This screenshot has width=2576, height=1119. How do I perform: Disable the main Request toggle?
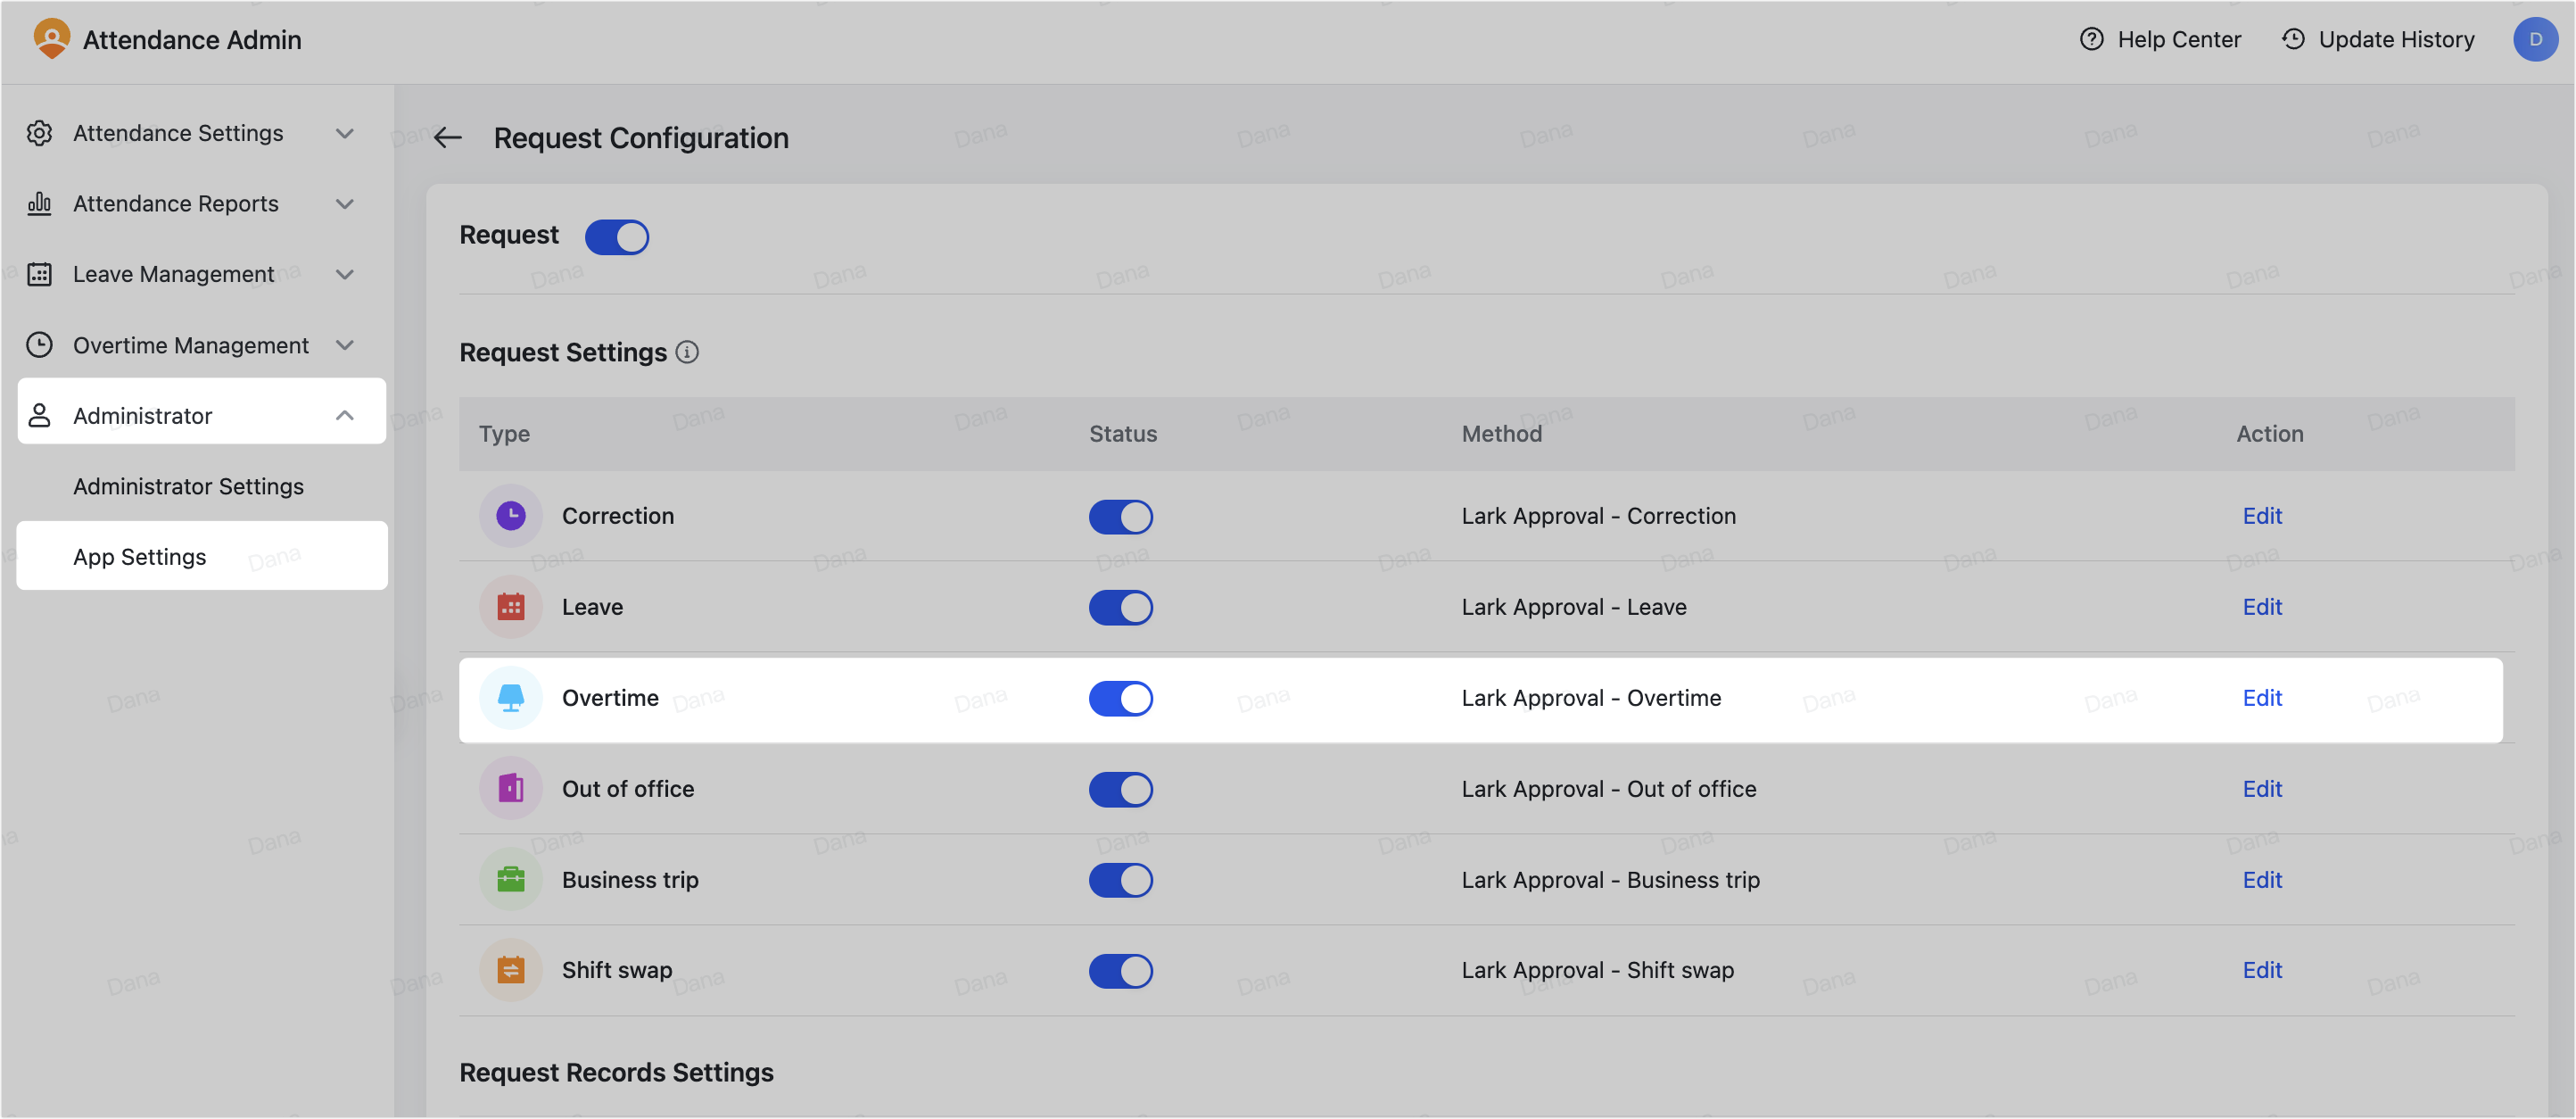617,237
